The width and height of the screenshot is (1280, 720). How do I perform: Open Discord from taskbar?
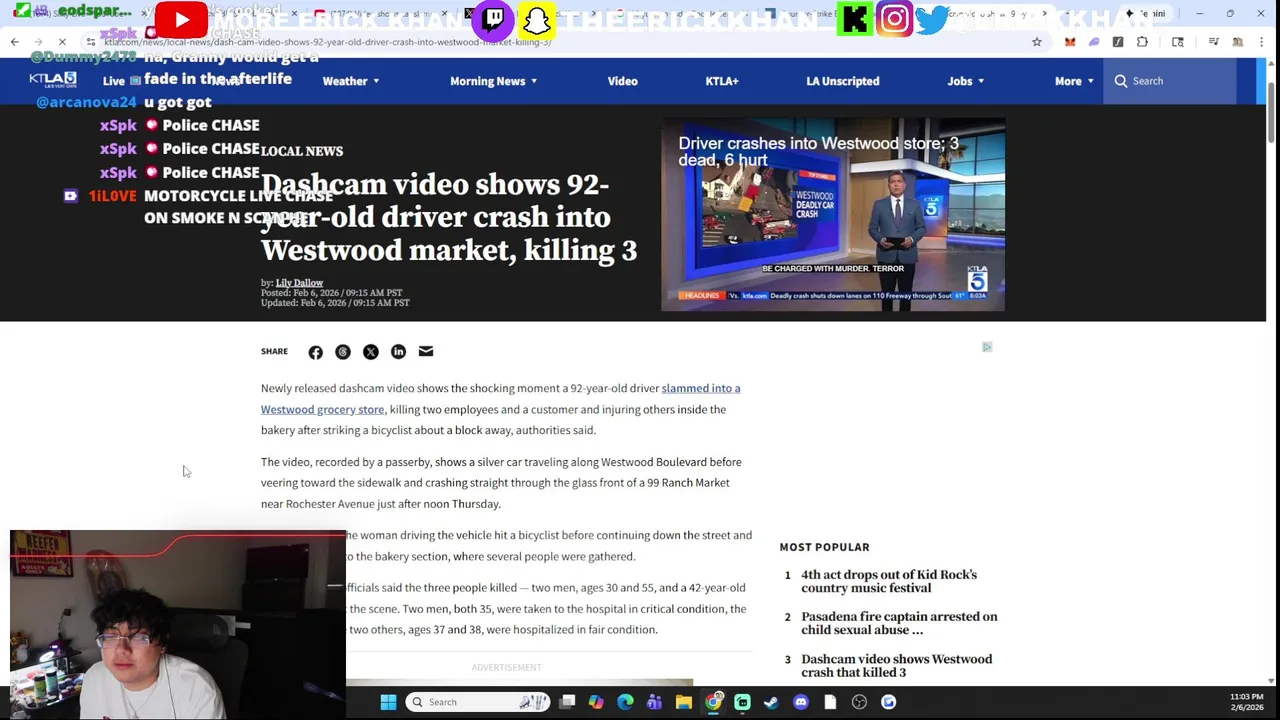point(800,702)
